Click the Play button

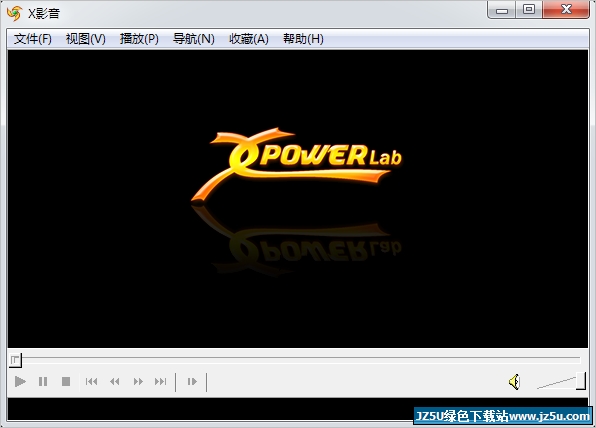pyautogui.click(x=20, y=381)
